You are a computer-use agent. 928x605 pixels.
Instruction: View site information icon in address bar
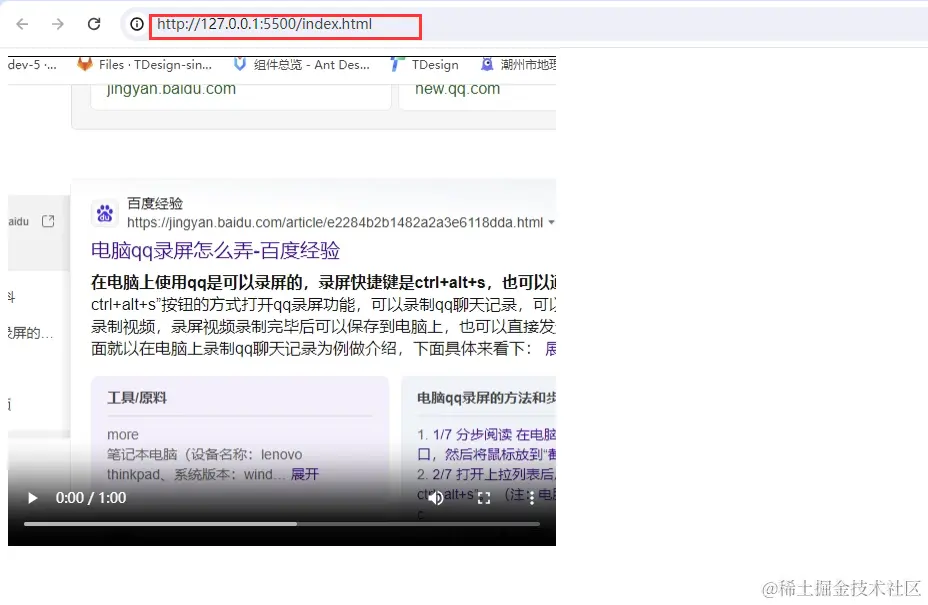coord(137,24)
